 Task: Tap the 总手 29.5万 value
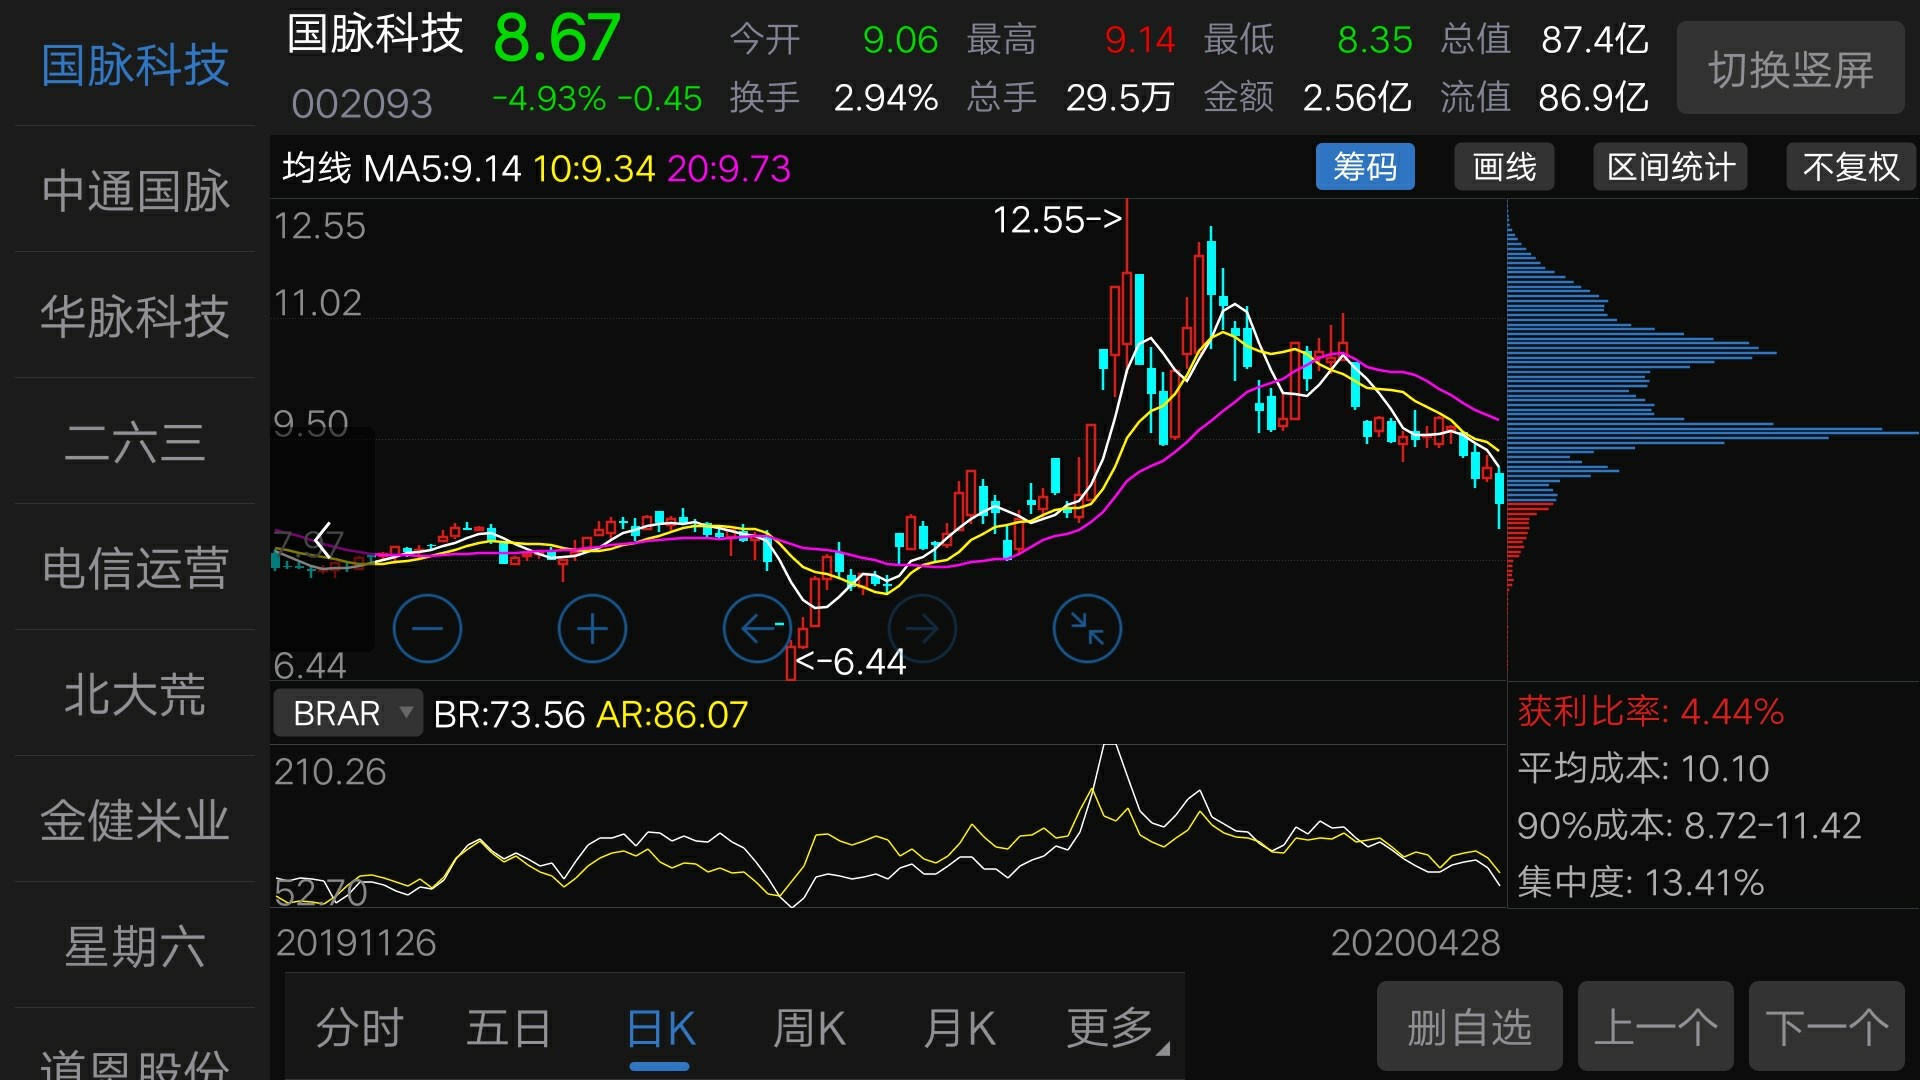1119,97
